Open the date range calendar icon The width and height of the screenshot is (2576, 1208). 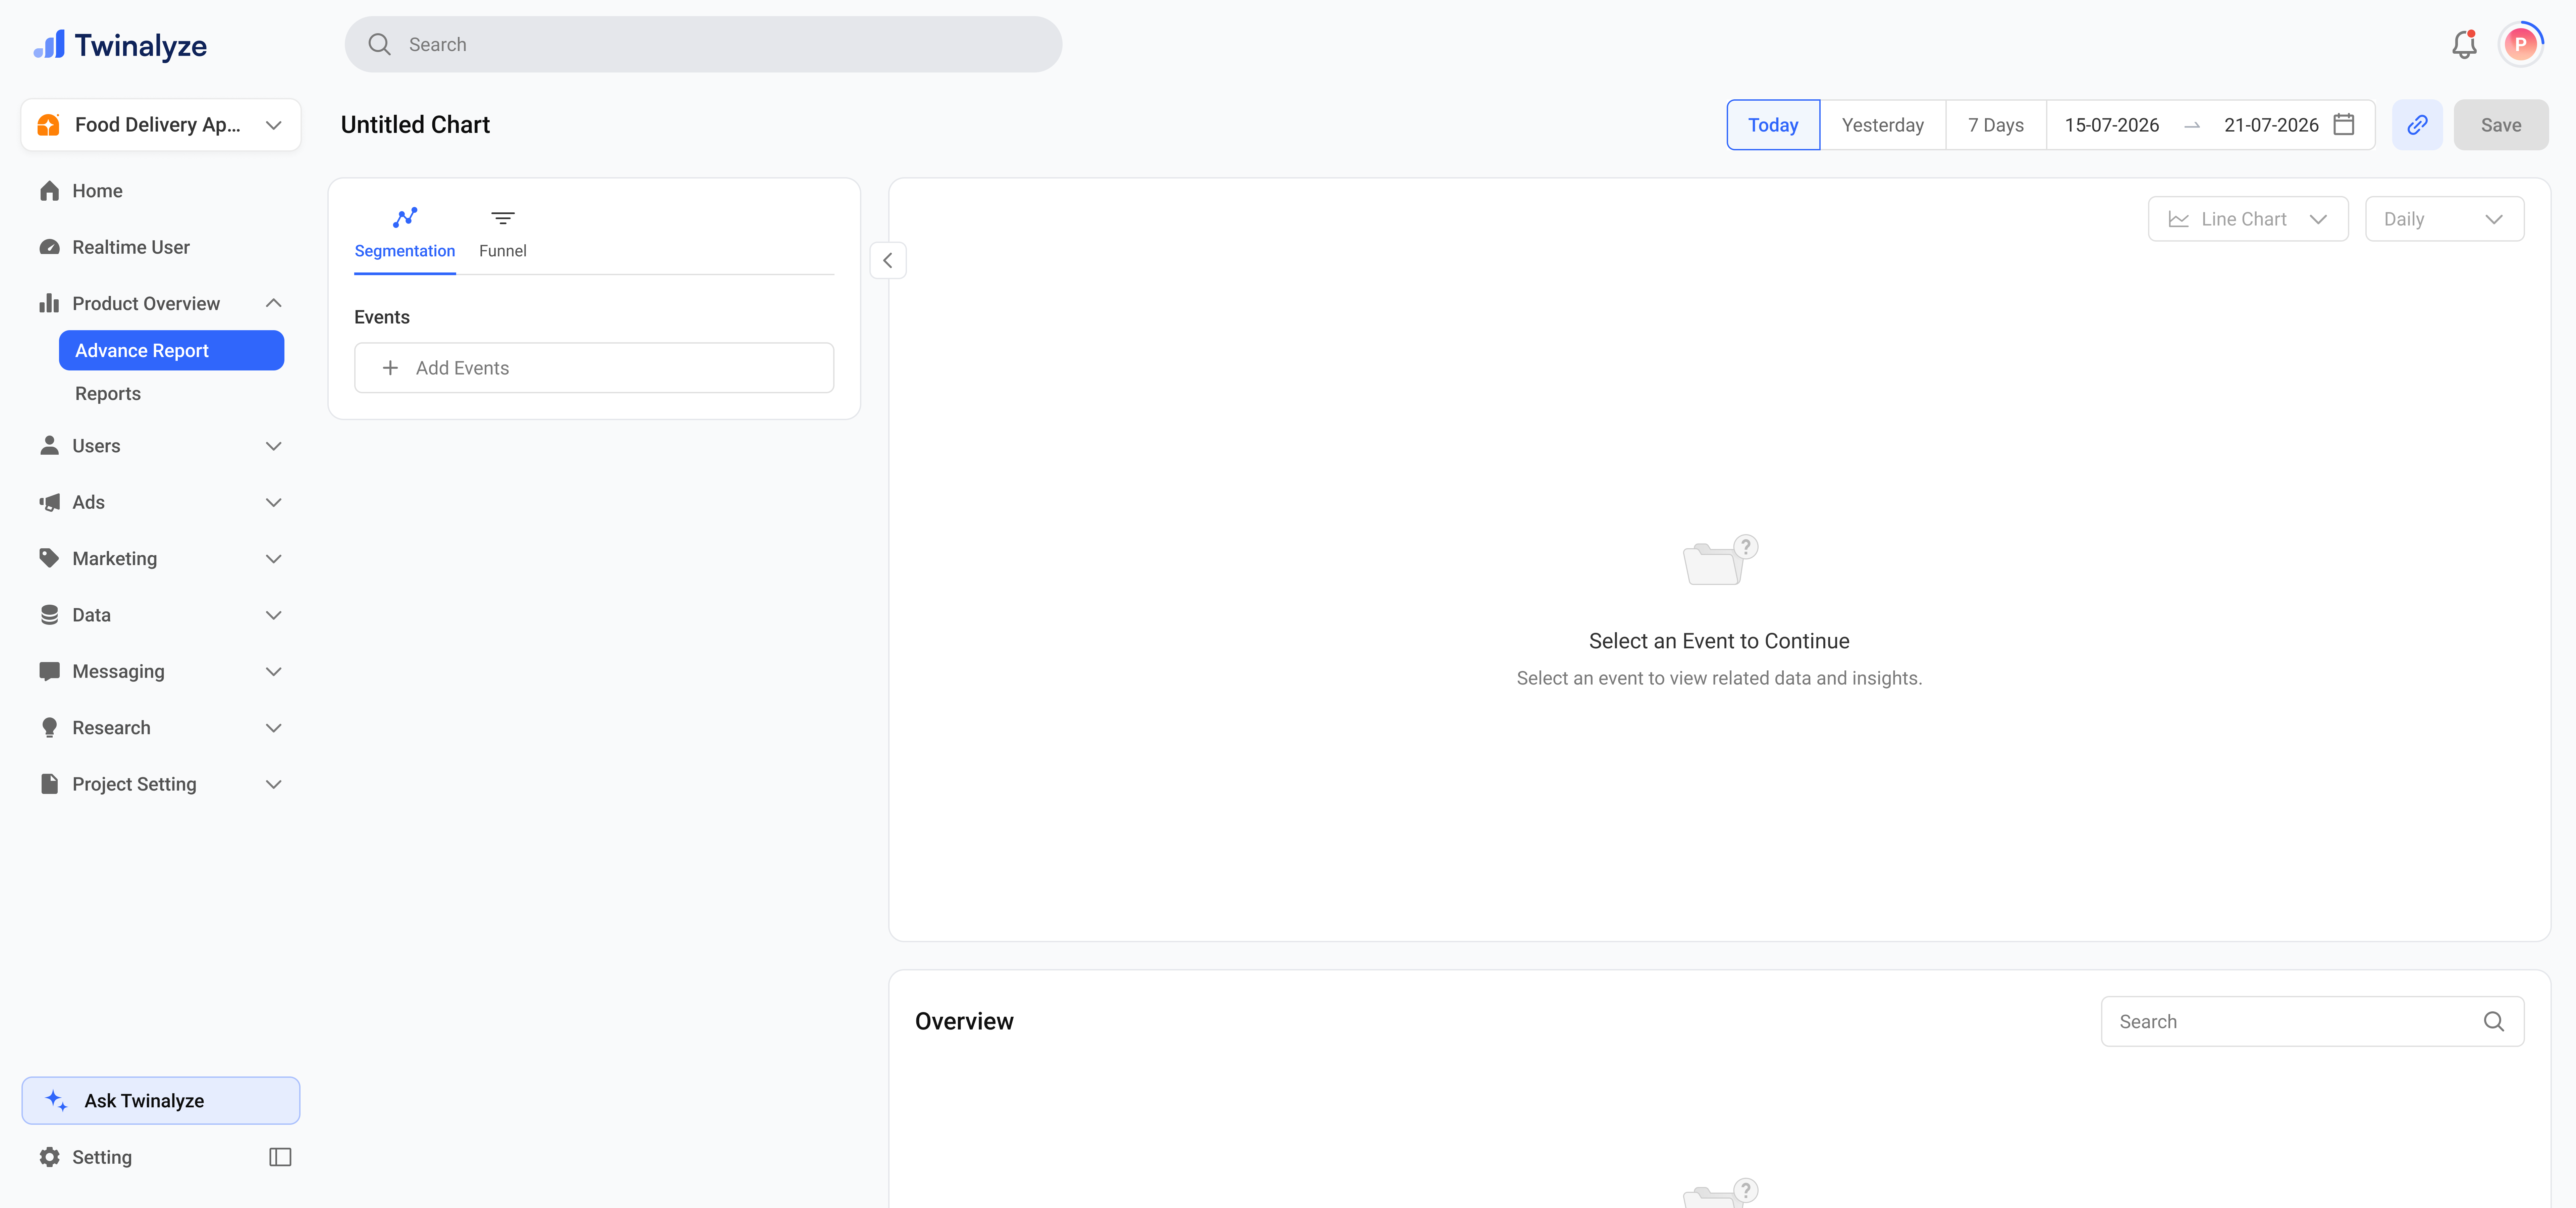pos(2344,125)
